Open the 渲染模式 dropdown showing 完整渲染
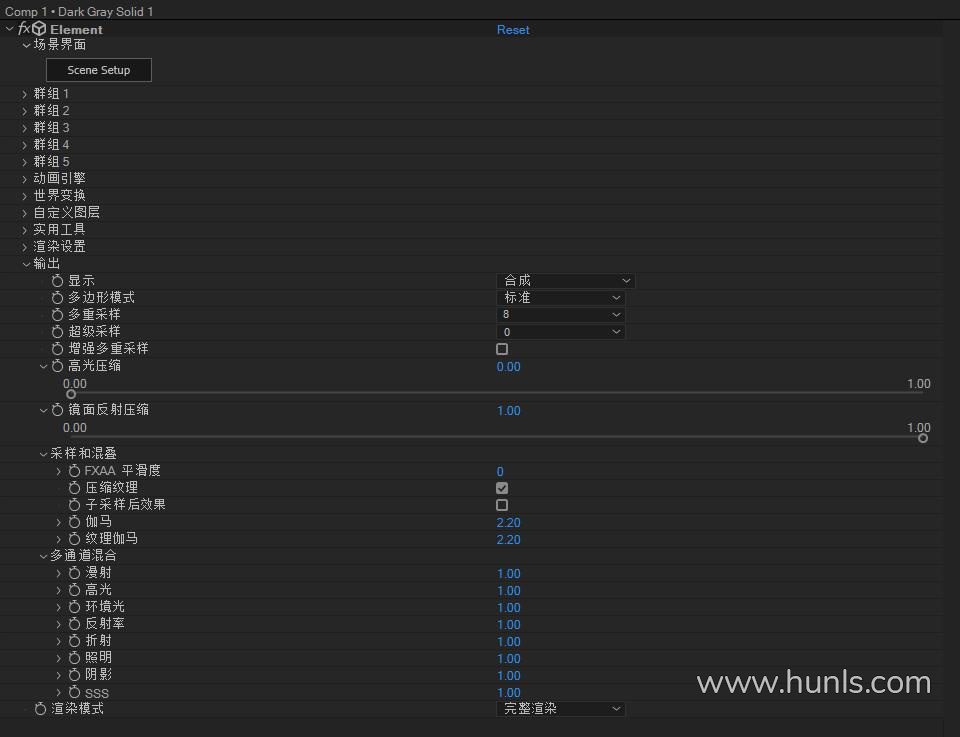The width and height of the screenshot is (960, 737). (561, 709)
